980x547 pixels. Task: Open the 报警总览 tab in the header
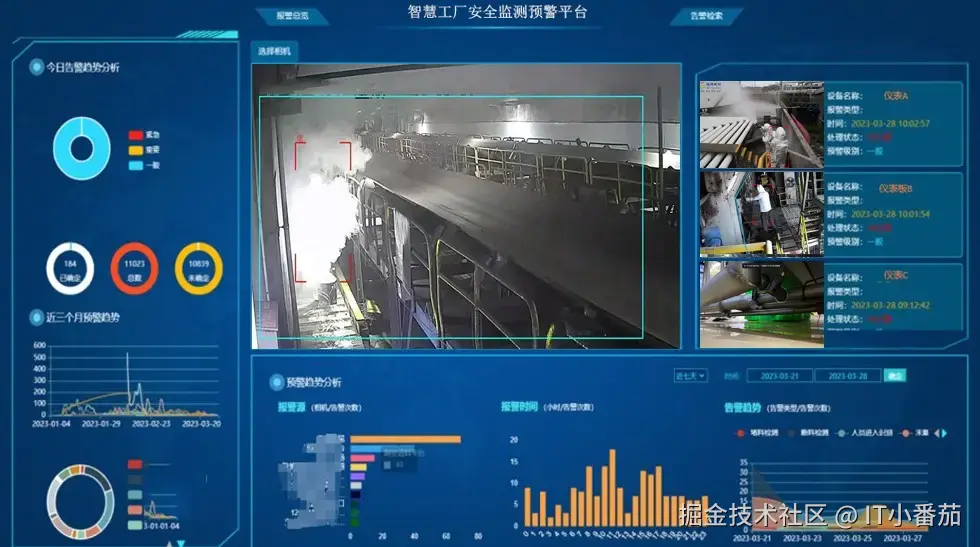point(292,16)
